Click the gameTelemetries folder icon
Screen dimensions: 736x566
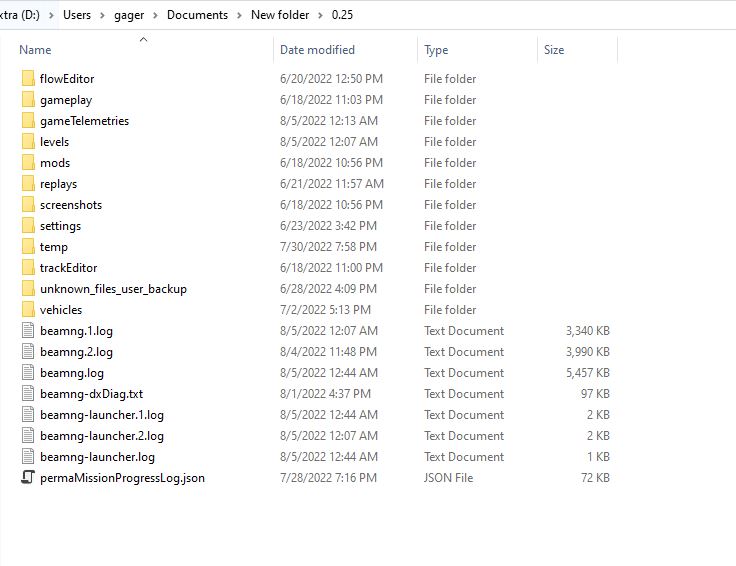coord(28,121)
